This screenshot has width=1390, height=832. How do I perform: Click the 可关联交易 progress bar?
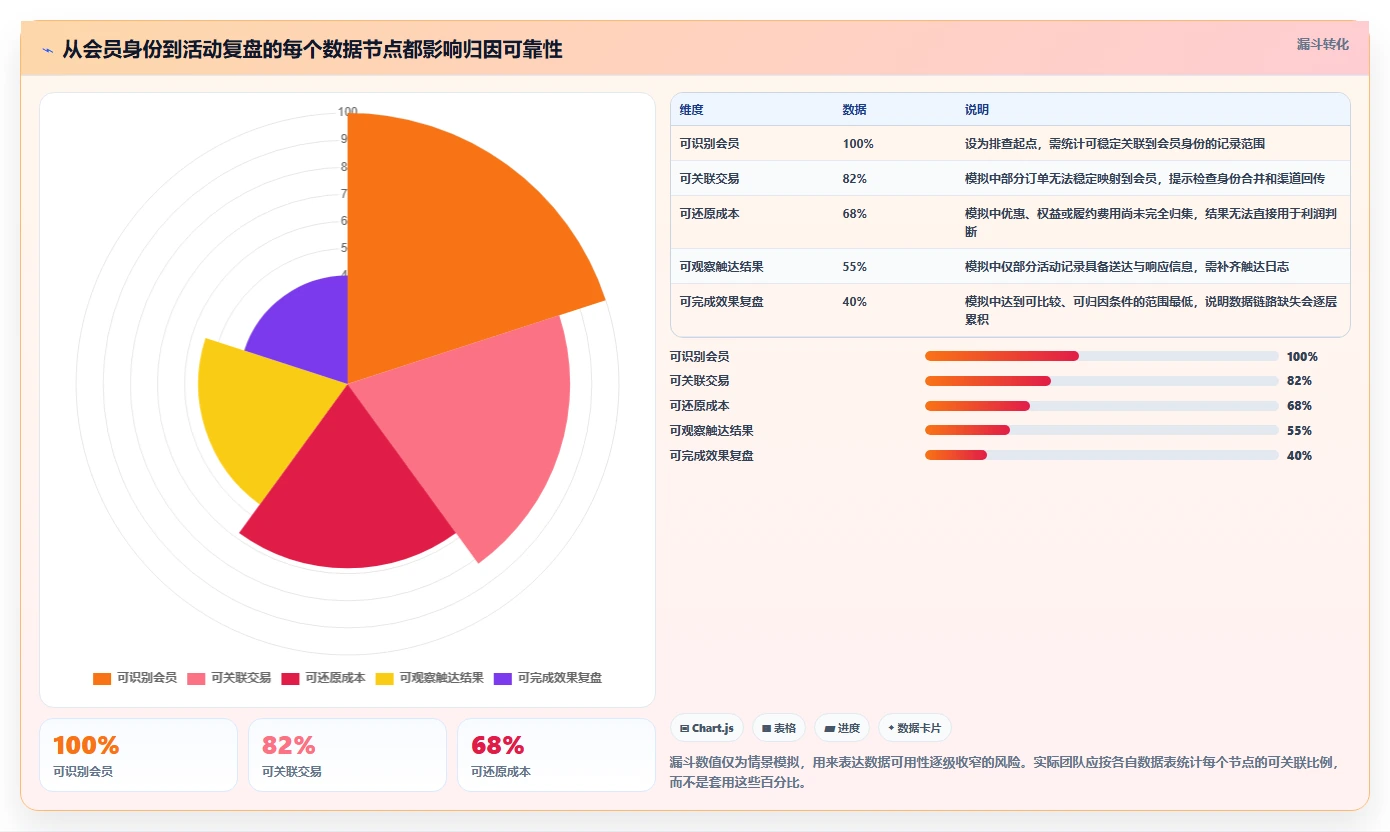pyautogui.click(x=1102, y=381)
